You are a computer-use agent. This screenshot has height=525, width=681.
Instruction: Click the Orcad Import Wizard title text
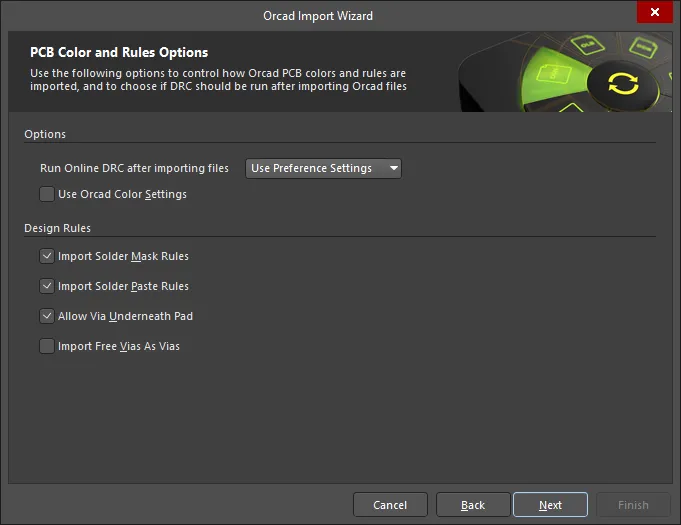(318, 16)
